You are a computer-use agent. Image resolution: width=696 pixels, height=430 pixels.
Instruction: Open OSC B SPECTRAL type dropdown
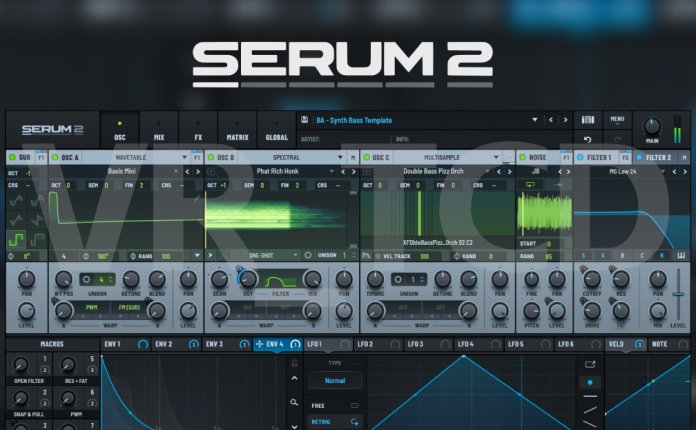pos(340,157)
